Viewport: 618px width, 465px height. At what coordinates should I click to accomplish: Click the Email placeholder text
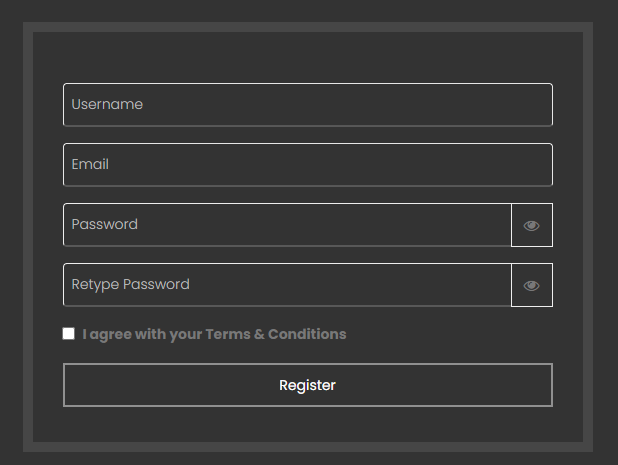90,164
